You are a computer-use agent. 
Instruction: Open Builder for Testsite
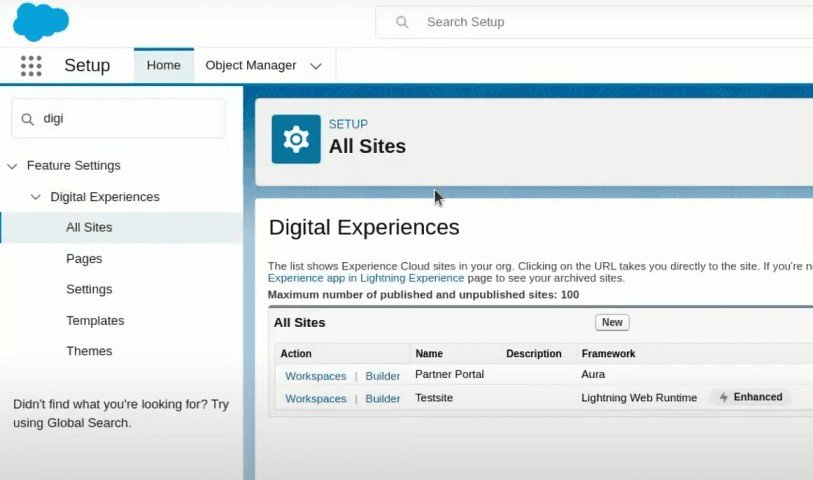point(383,399)
